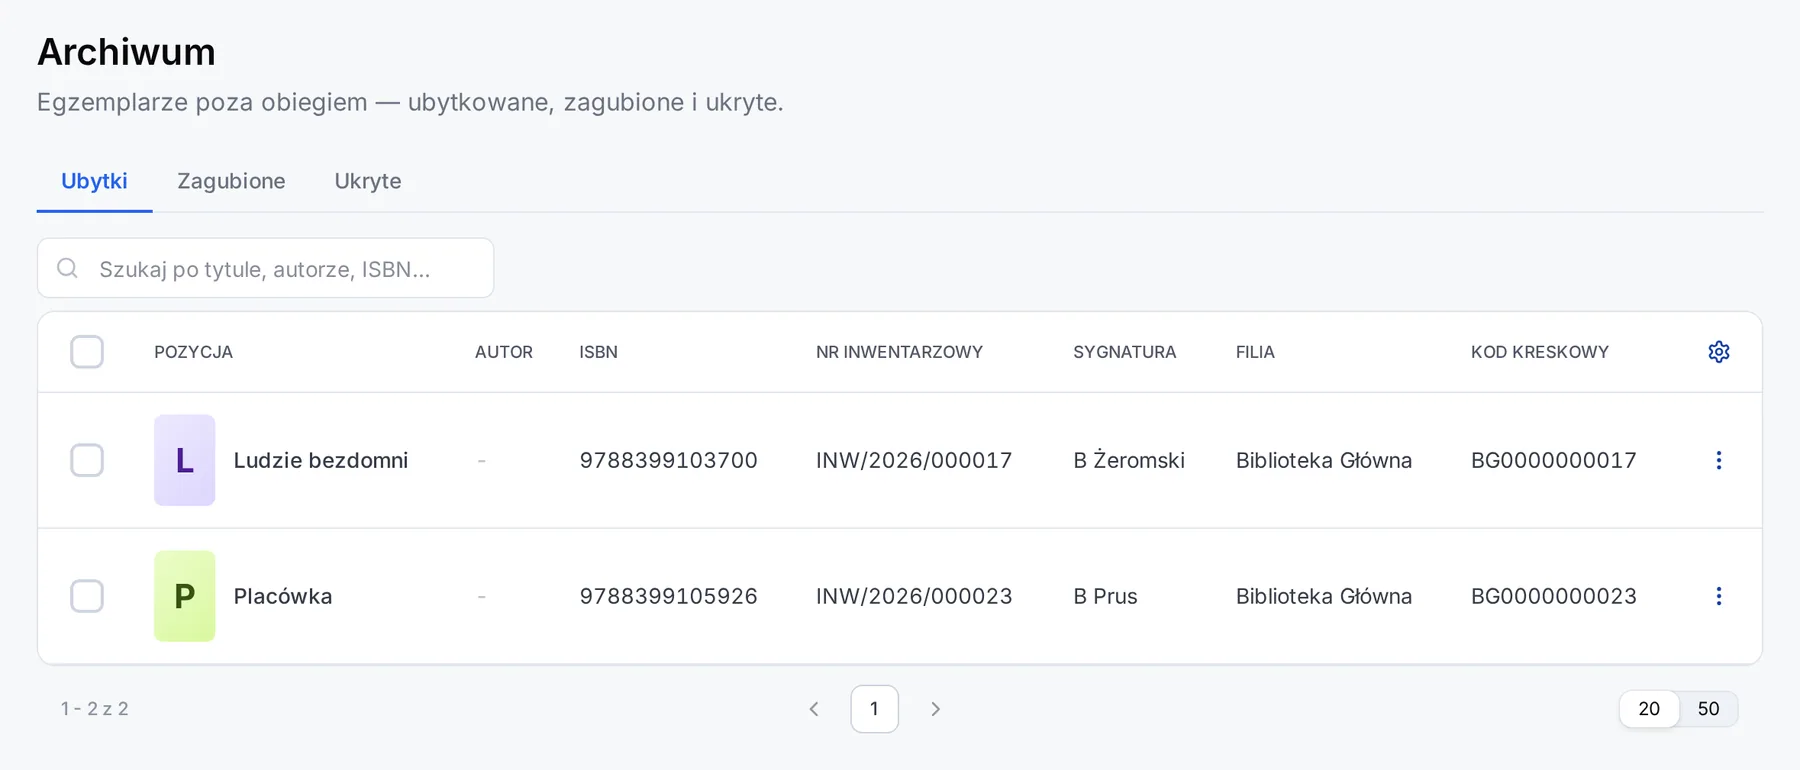Viewport: 1800px width, 770px height.
Task: Open column settings gear icon
Action: point(1719,352)
